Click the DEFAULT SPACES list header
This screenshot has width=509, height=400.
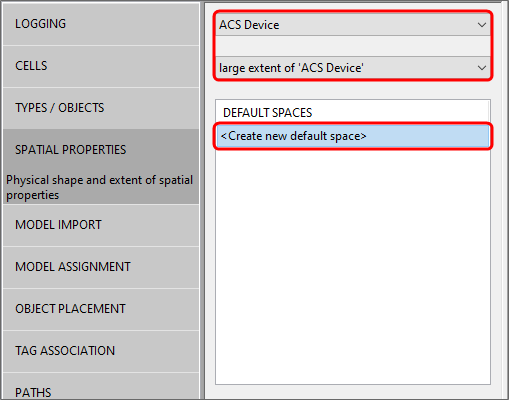268,113
